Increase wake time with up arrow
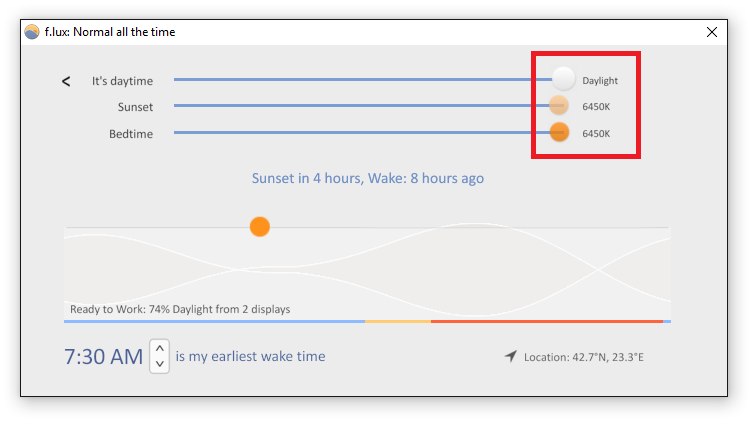The image size is (753, 425). pos(159,348)
